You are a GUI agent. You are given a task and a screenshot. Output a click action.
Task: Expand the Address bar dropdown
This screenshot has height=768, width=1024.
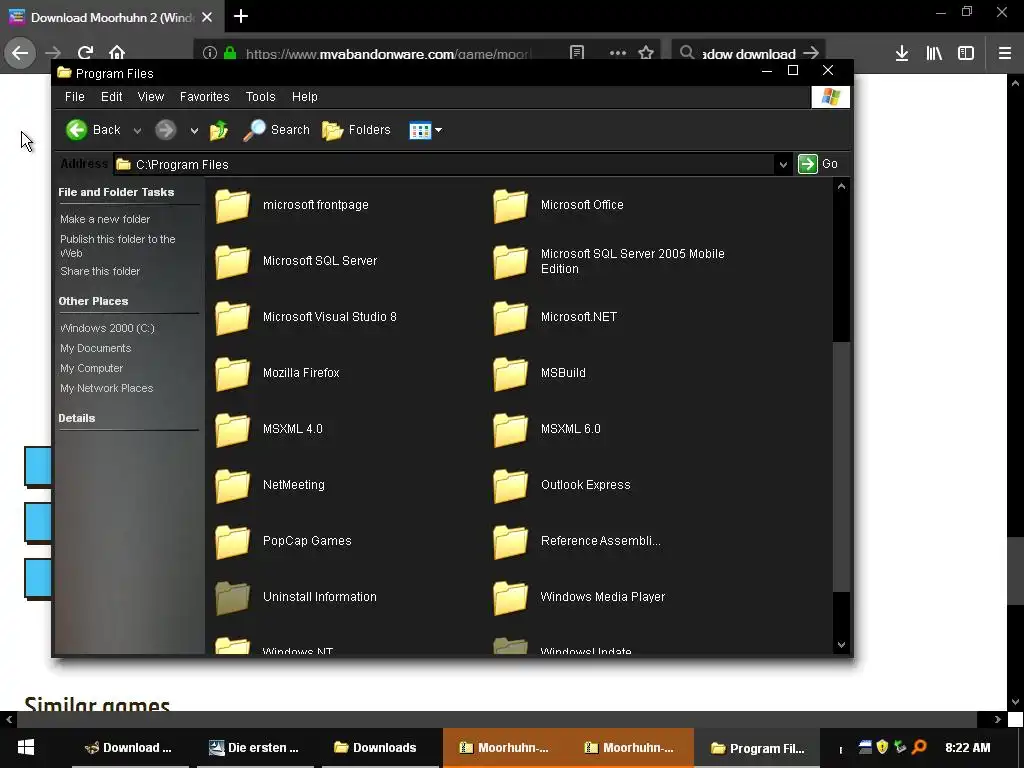pyautogui.click(x=782, y=165)
